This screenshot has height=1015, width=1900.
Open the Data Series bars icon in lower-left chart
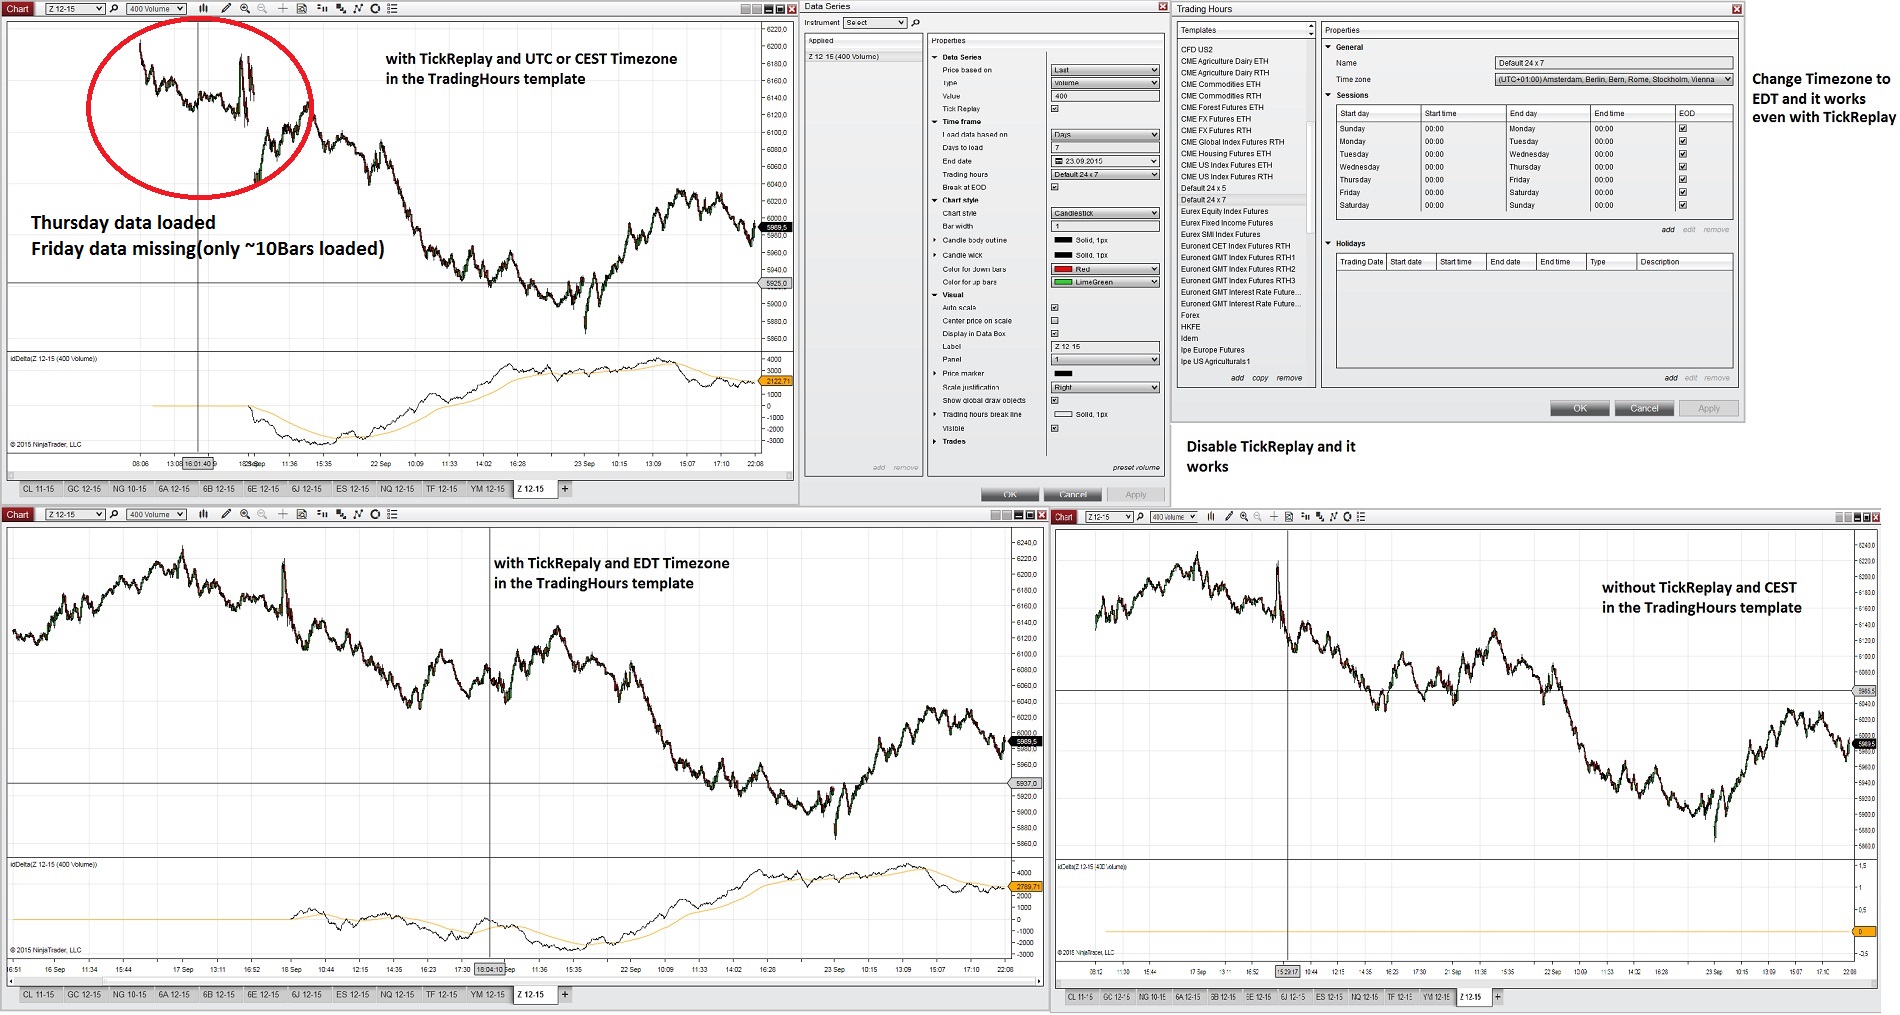pos(203,514)
